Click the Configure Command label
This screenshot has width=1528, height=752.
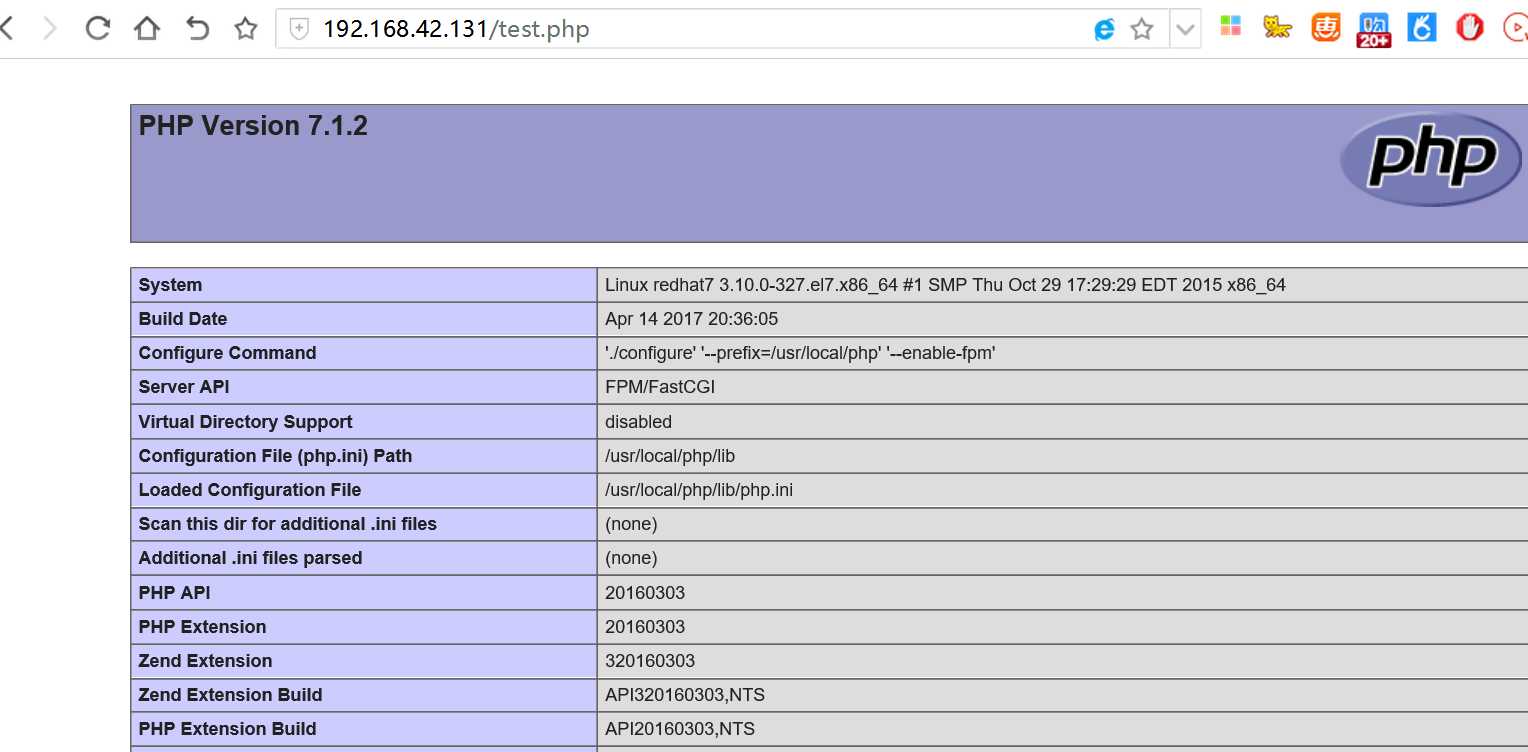point(227,353)
